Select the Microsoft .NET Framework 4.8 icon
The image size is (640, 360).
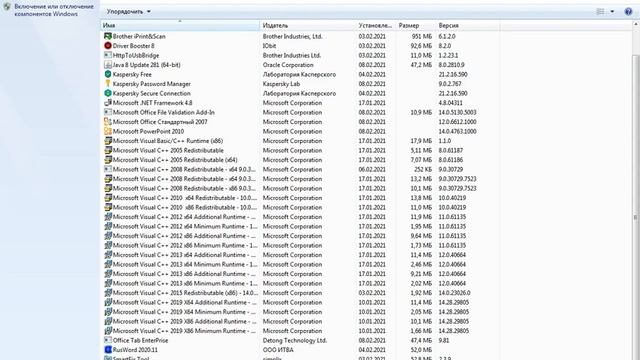click(x=108, y=103)
